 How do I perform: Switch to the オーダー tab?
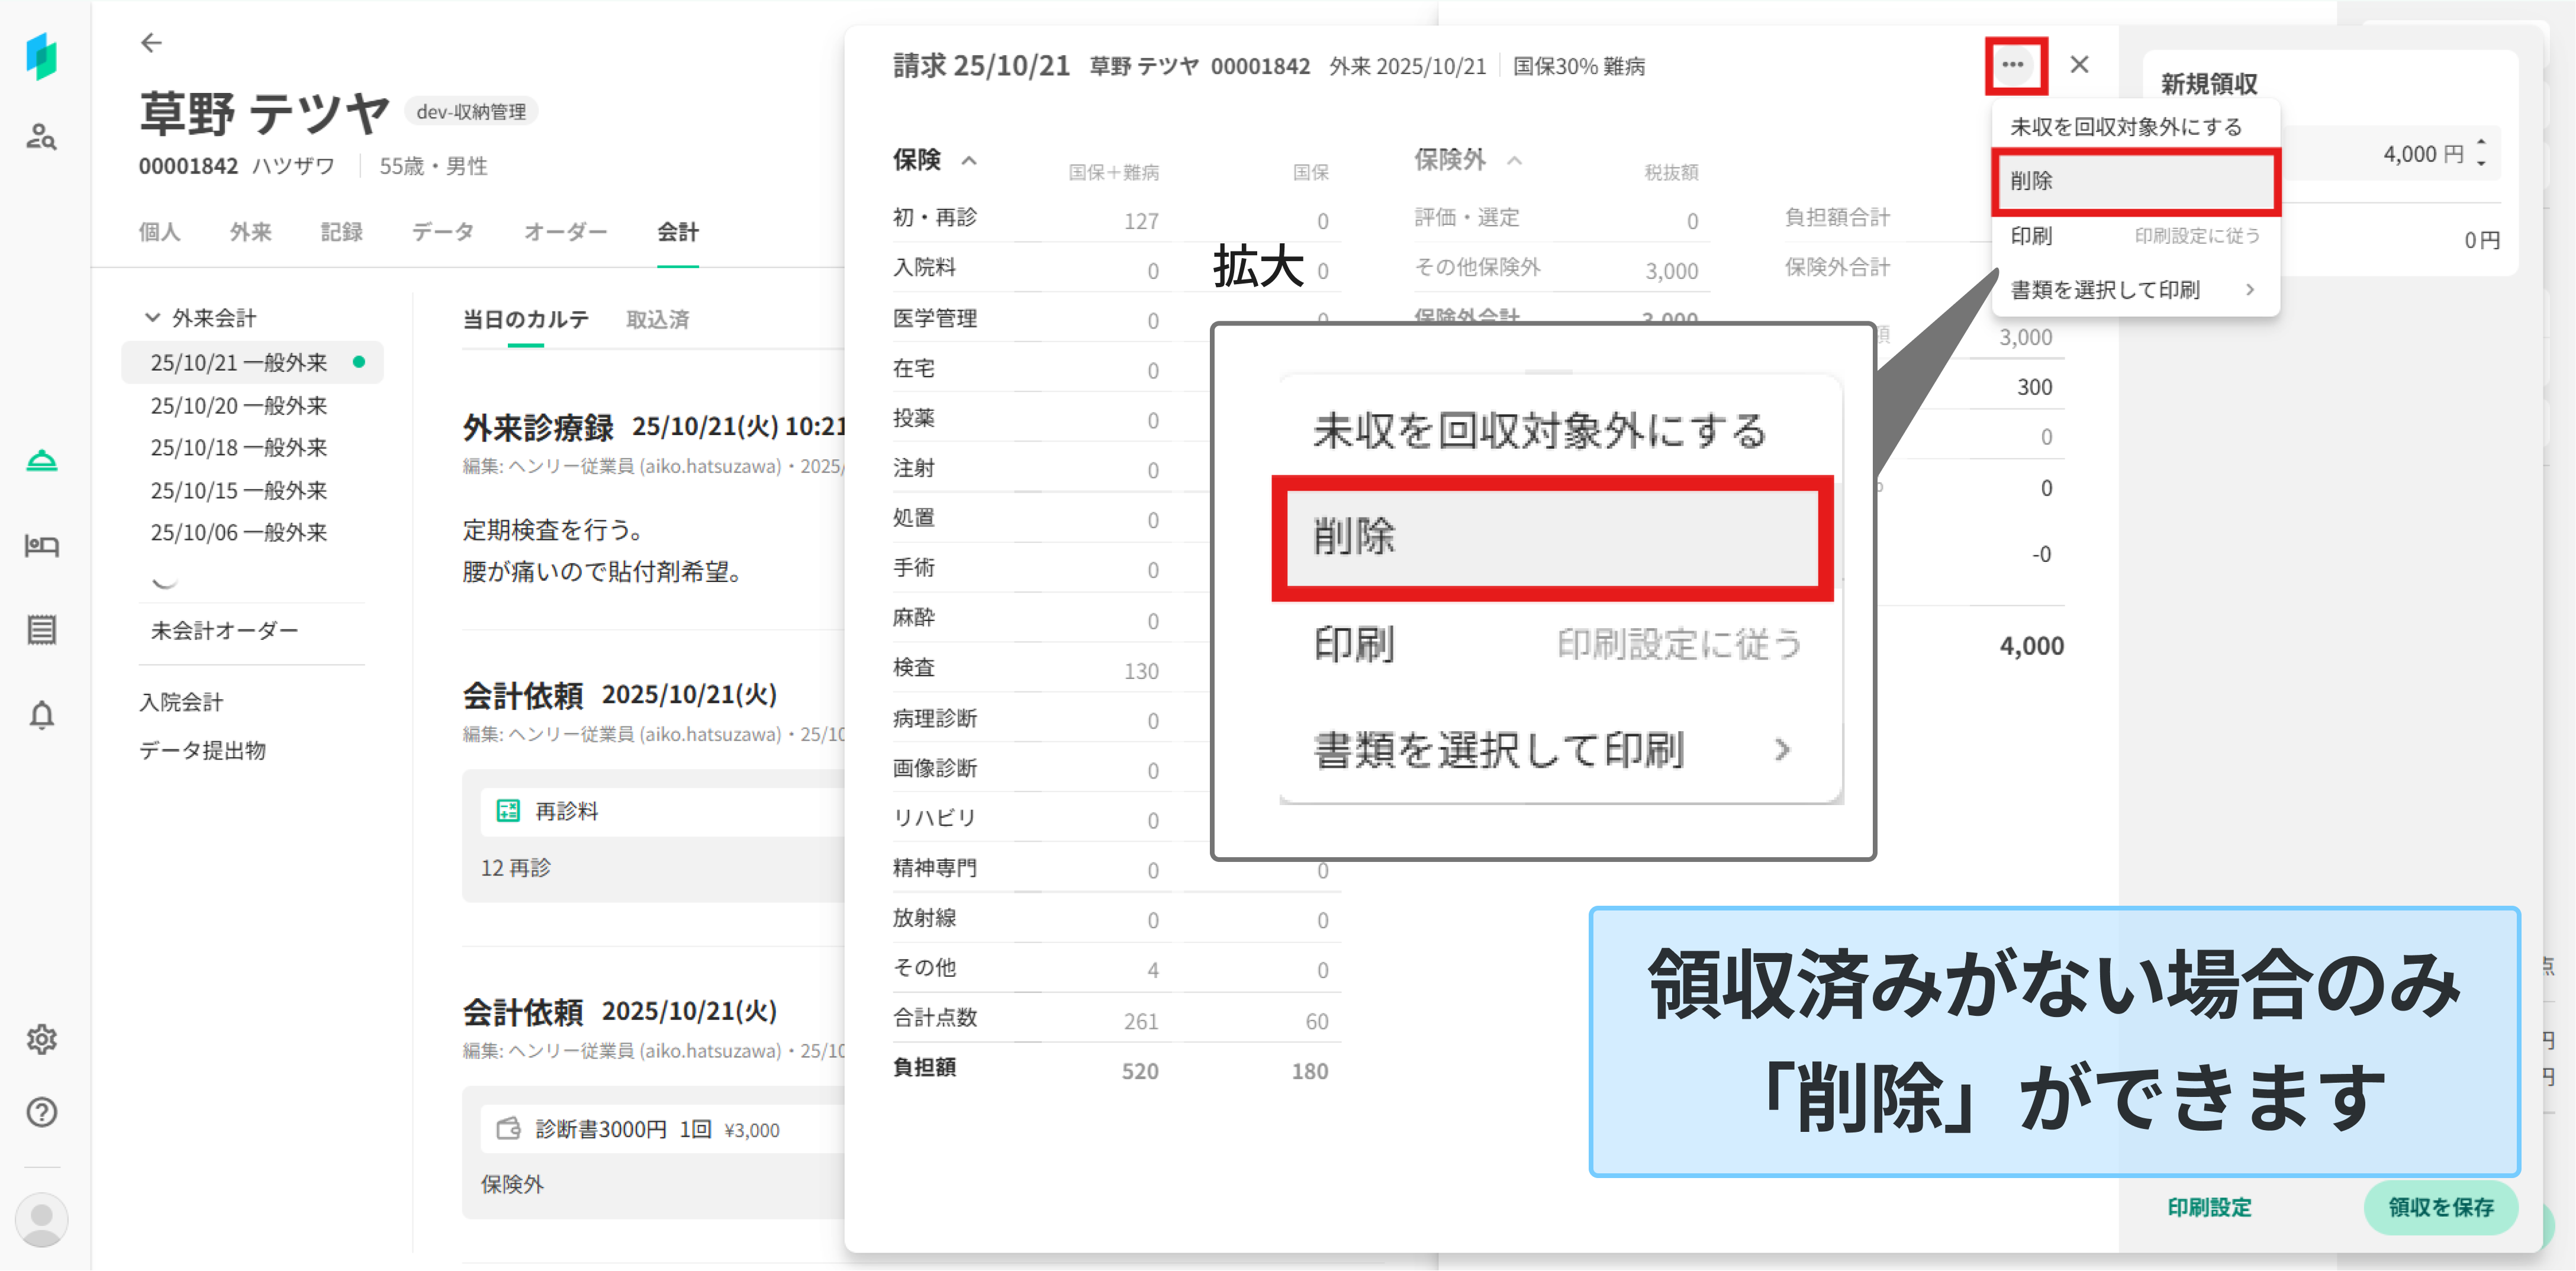pos(565,232)
